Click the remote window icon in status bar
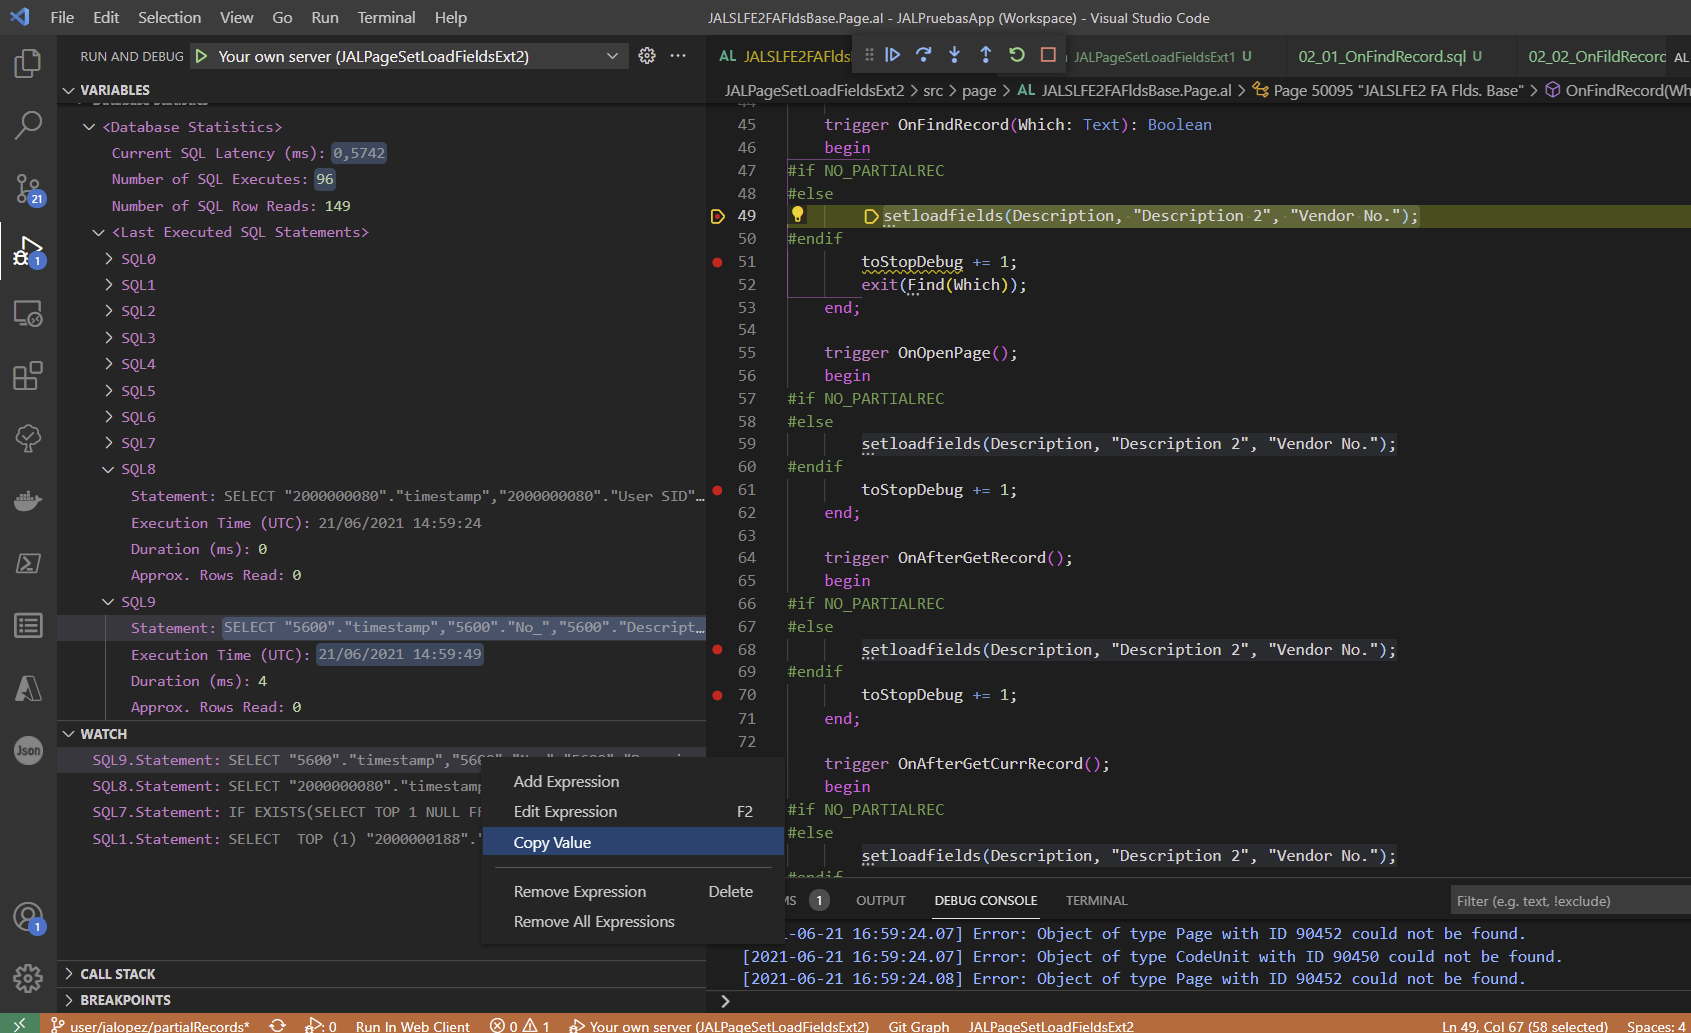 [19, 1025]
